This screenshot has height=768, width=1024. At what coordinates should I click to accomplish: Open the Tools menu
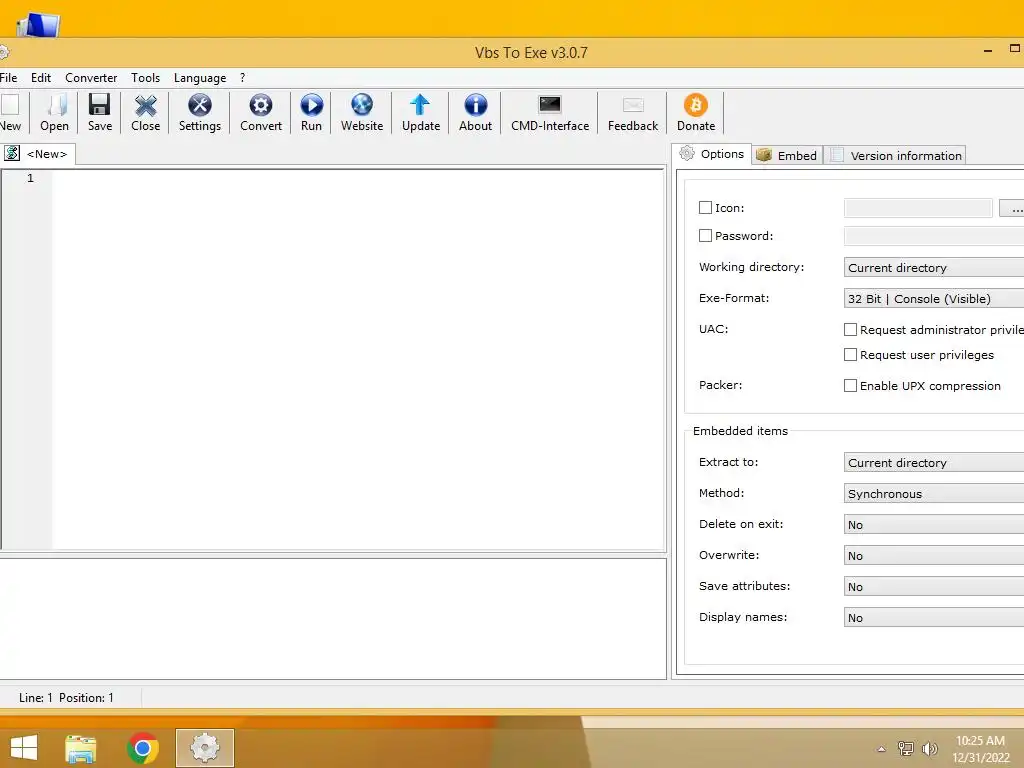coord(145,78)
